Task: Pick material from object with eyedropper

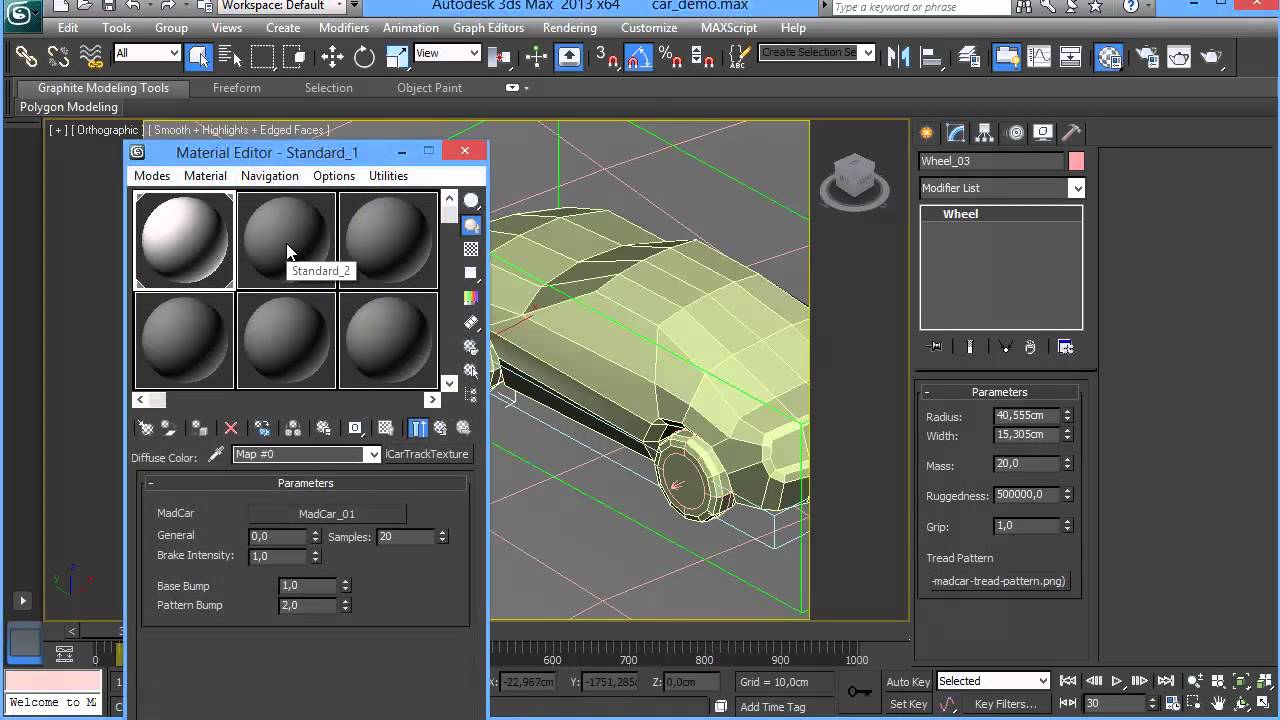Action: 215,455
